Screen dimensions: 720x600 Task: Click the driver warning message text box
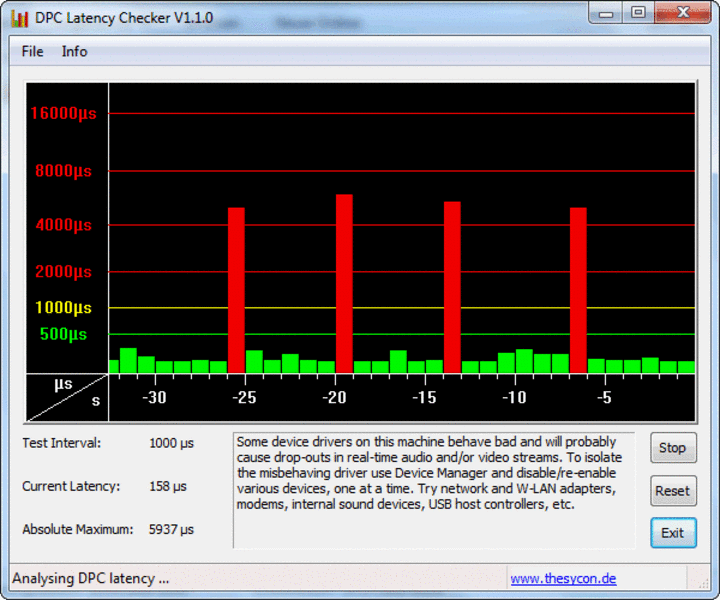coord(434,490)
